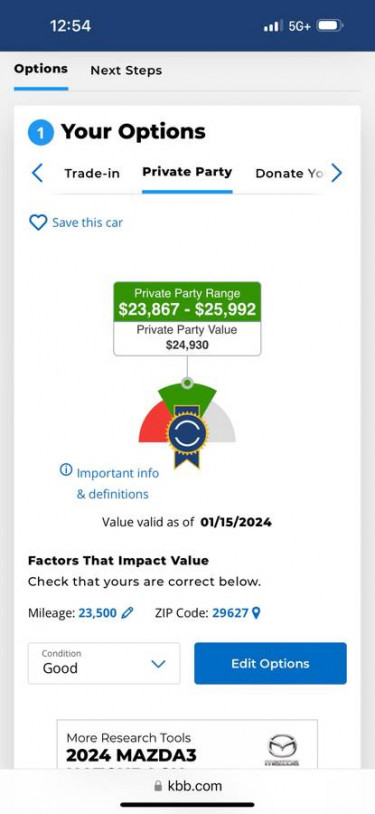Tap the green section of value gauge
Viewport: 375px width, 814px height.
coord(187,395)
